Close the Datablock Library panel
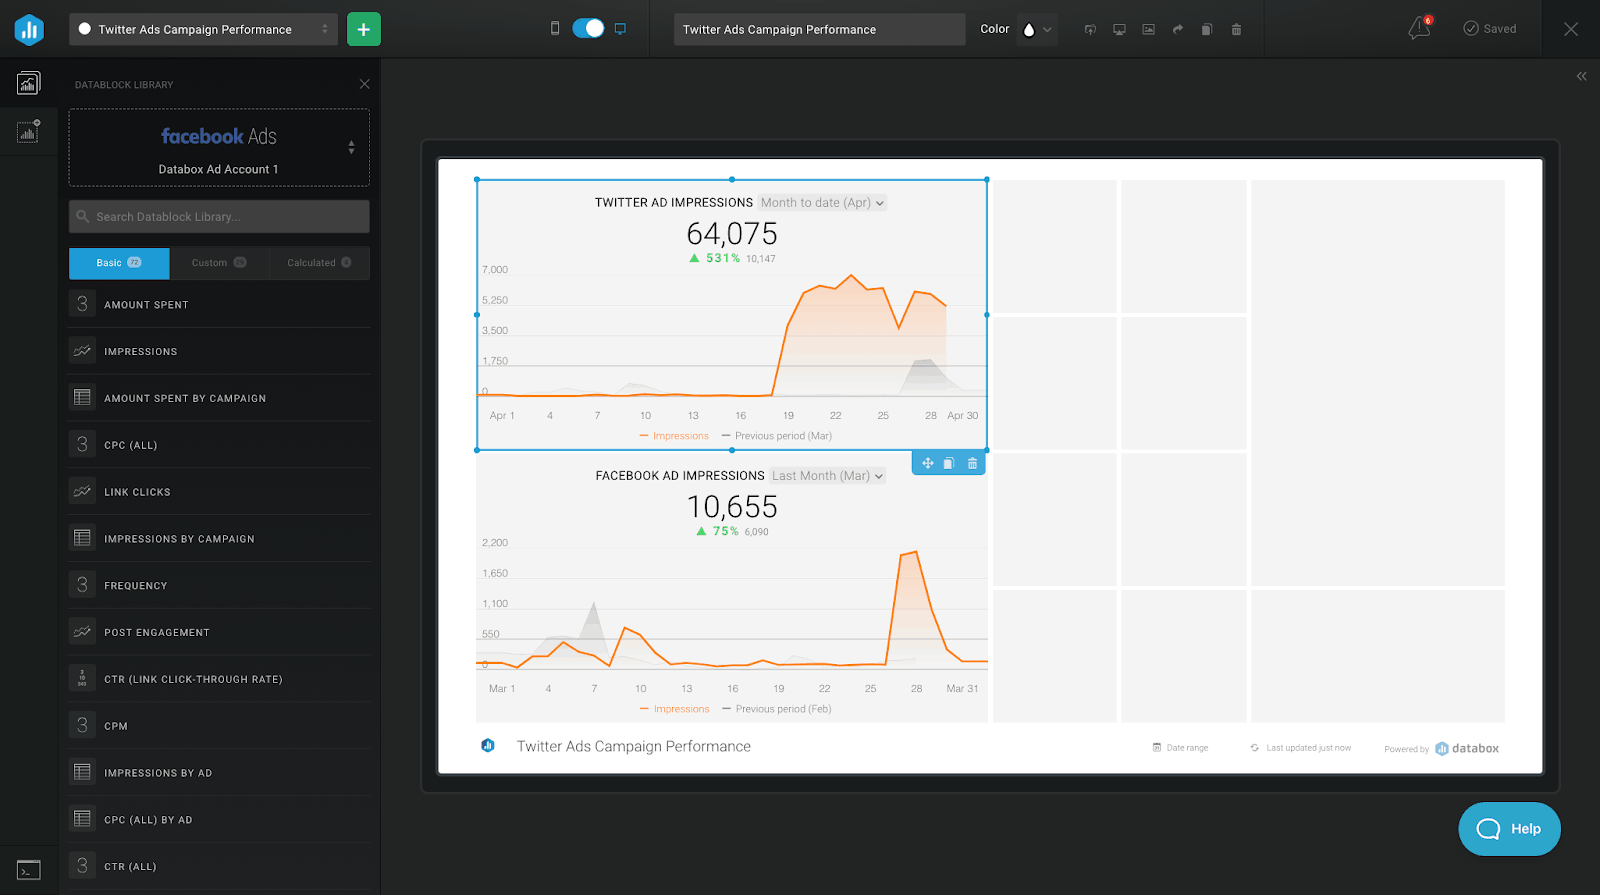The height and width of the screenshot is (895, 1600). coord(364,84)
